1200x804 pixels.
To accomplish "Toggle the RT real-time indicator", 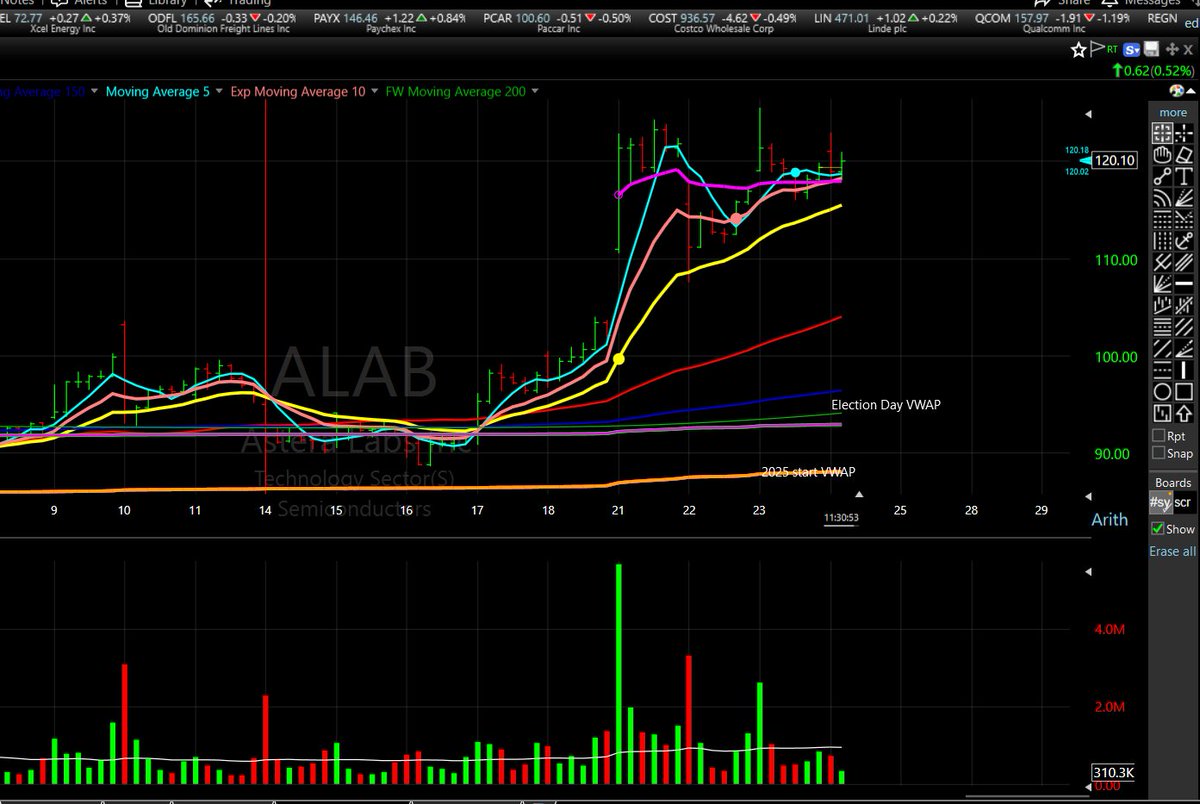I will pos(1112,48).
